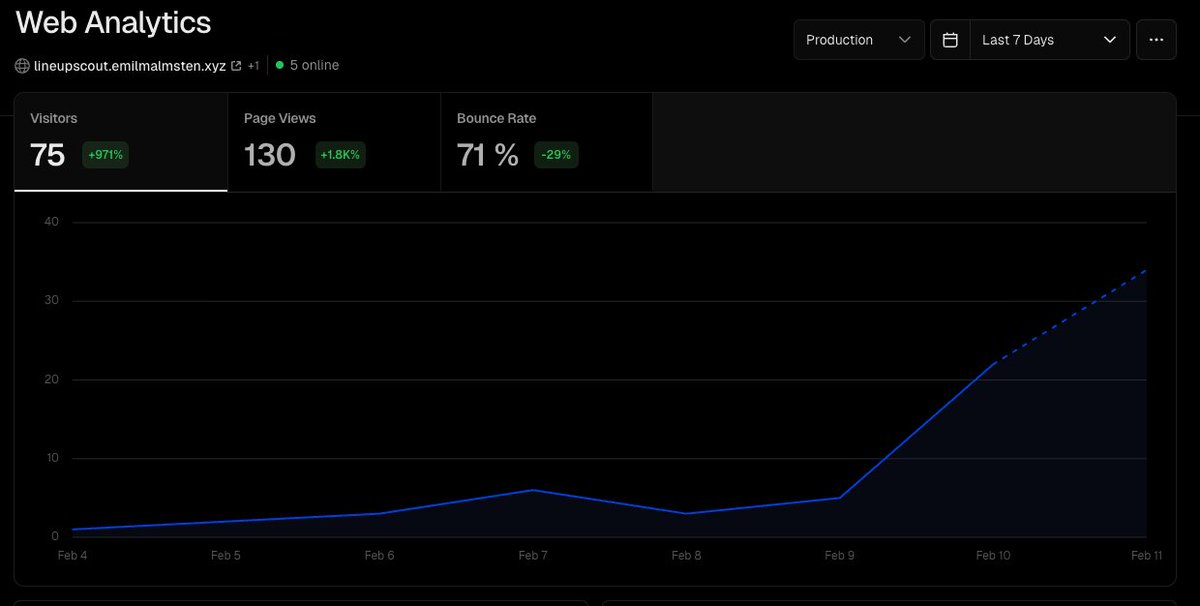
Task: Open lineupscout.emilmalmsten.xyz link
Action: (x=130, y=66)
